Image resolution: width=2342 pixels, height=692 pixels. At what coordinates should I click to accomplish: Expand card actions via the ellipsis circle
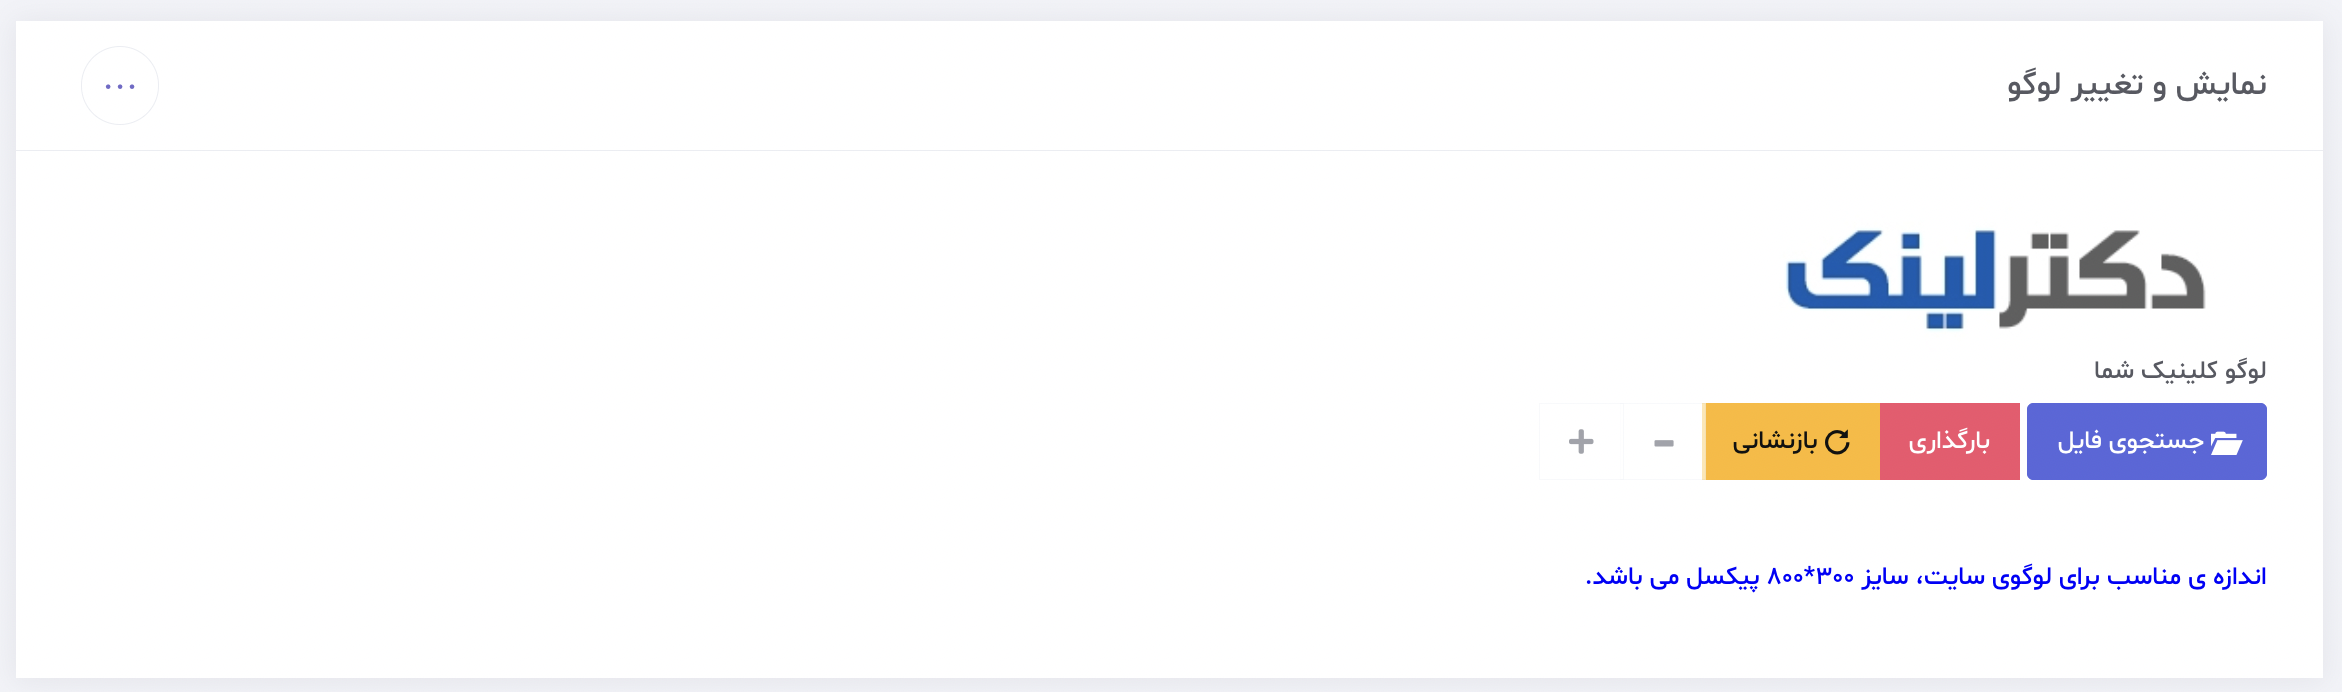pyautogui.click(x=120, y=86)
